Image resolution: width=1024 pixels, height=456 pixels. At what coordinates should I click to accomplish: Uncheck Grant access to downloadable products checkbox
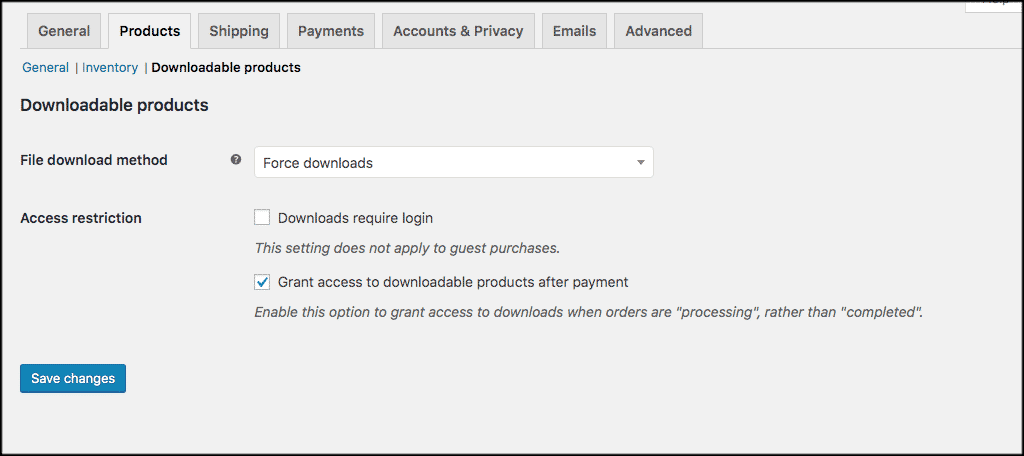click(262, 282)
